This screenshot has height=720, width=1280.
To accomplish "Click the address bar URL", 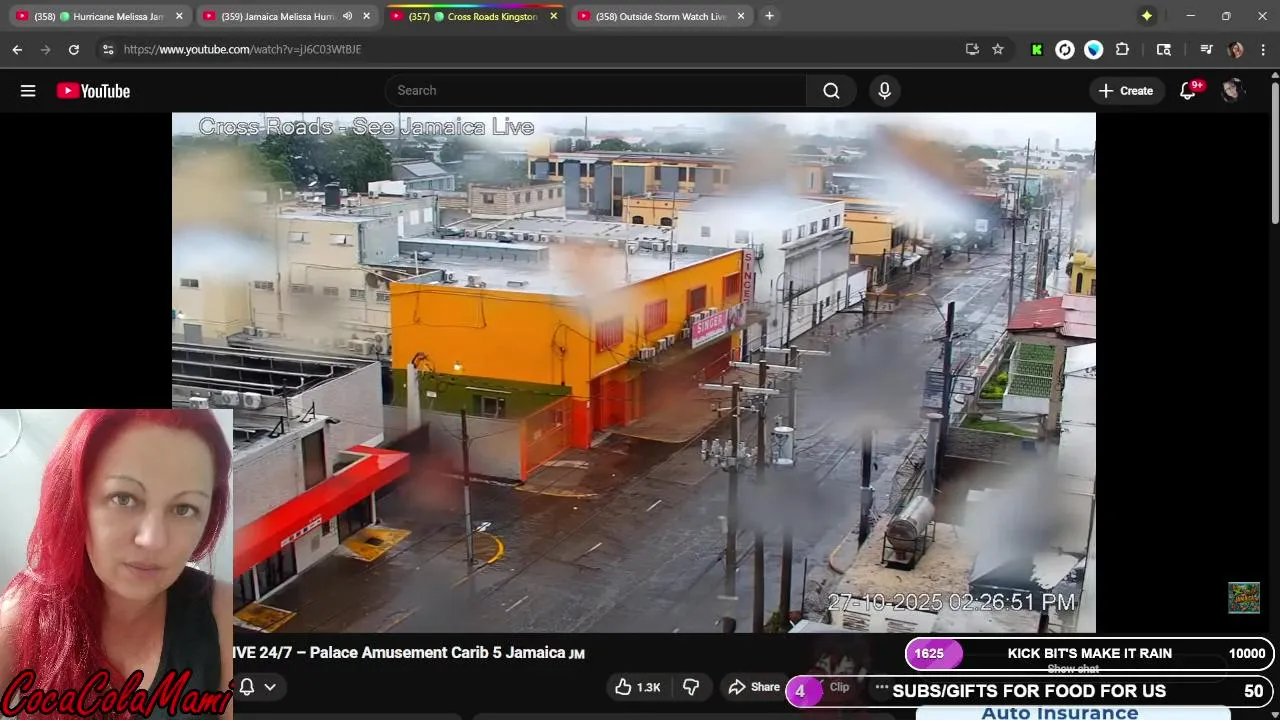I will coord(242,49).
